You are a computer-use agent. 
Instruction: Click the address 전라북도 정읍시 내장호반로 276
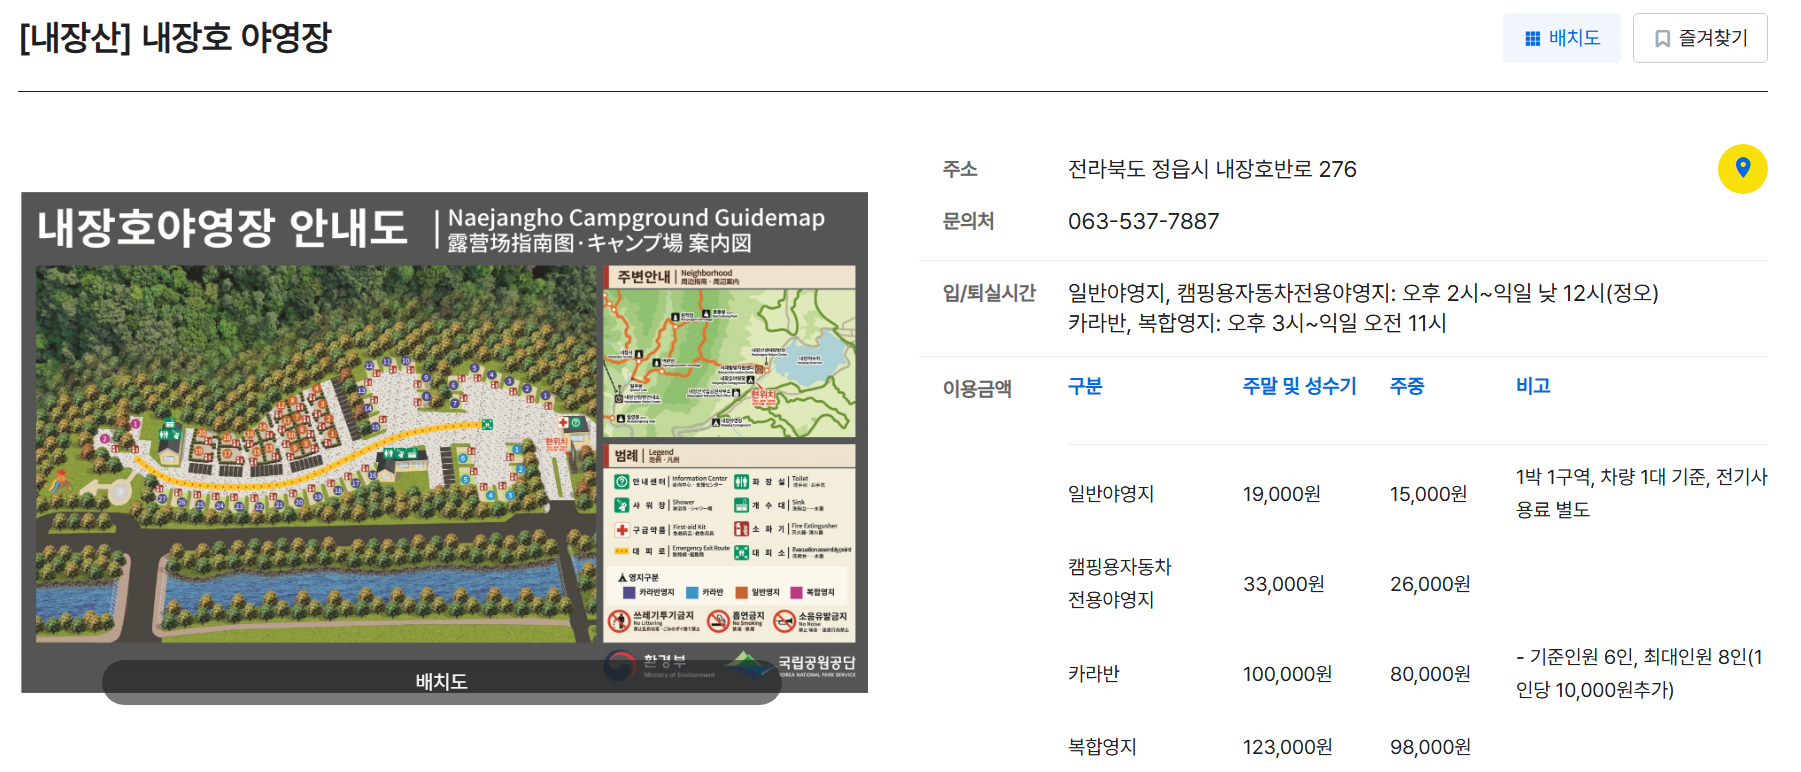(1211, 169)
